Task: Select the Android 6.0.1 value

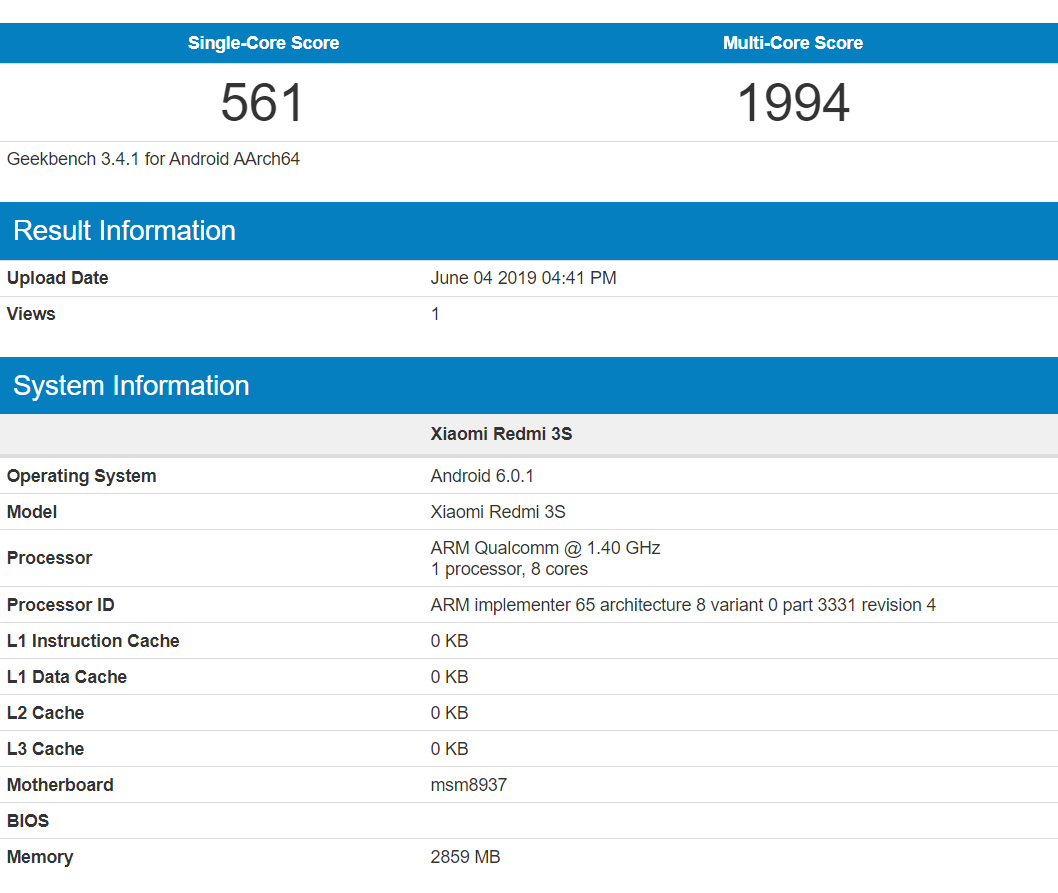Action: click(x=482, y=476)
